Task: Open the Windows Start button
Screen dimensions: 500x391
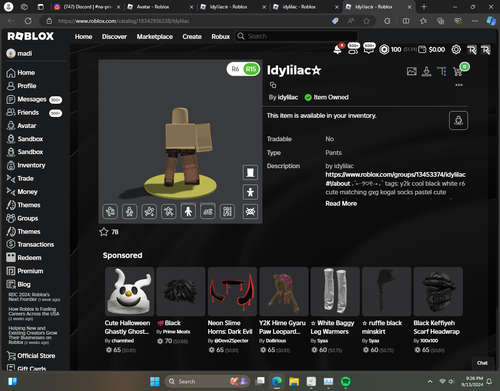Action: tap(155, 381)
